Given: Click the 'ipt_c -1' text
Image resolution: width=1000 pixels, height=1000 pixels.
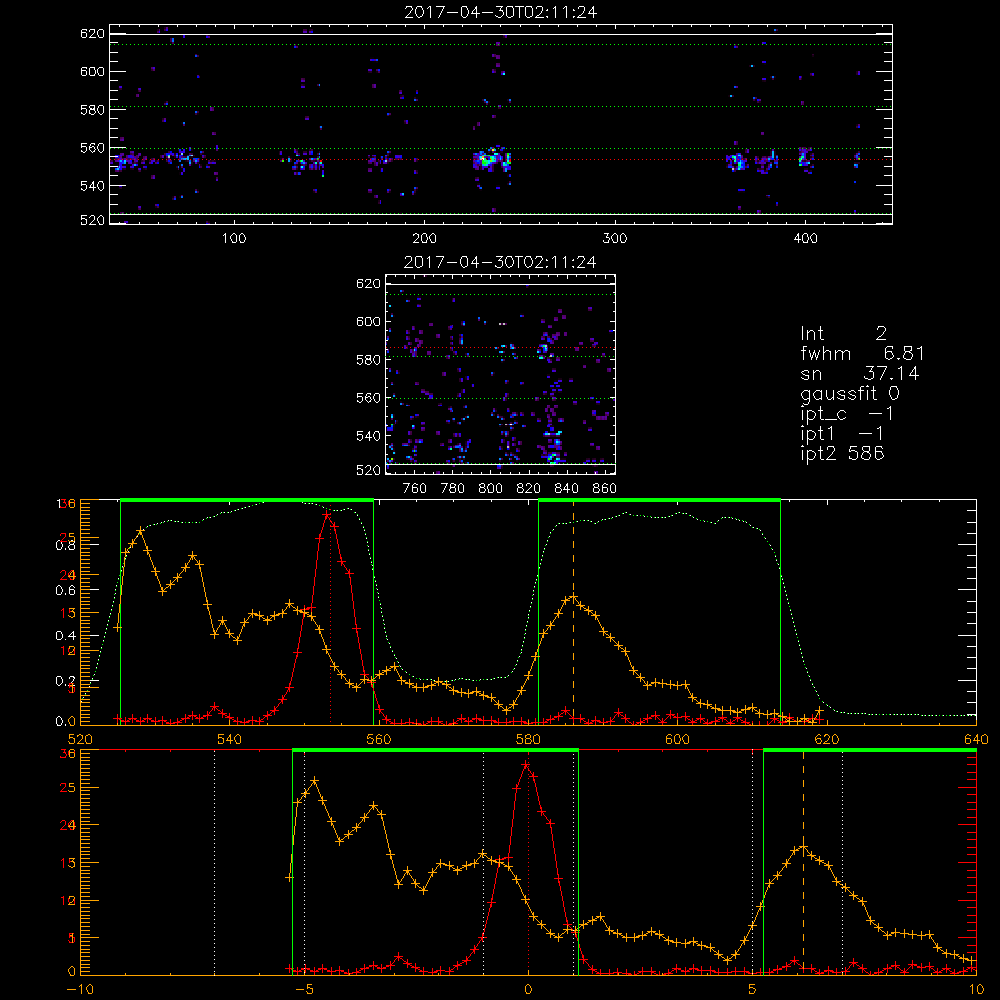Looking at the screenshot, I should 847,414.
